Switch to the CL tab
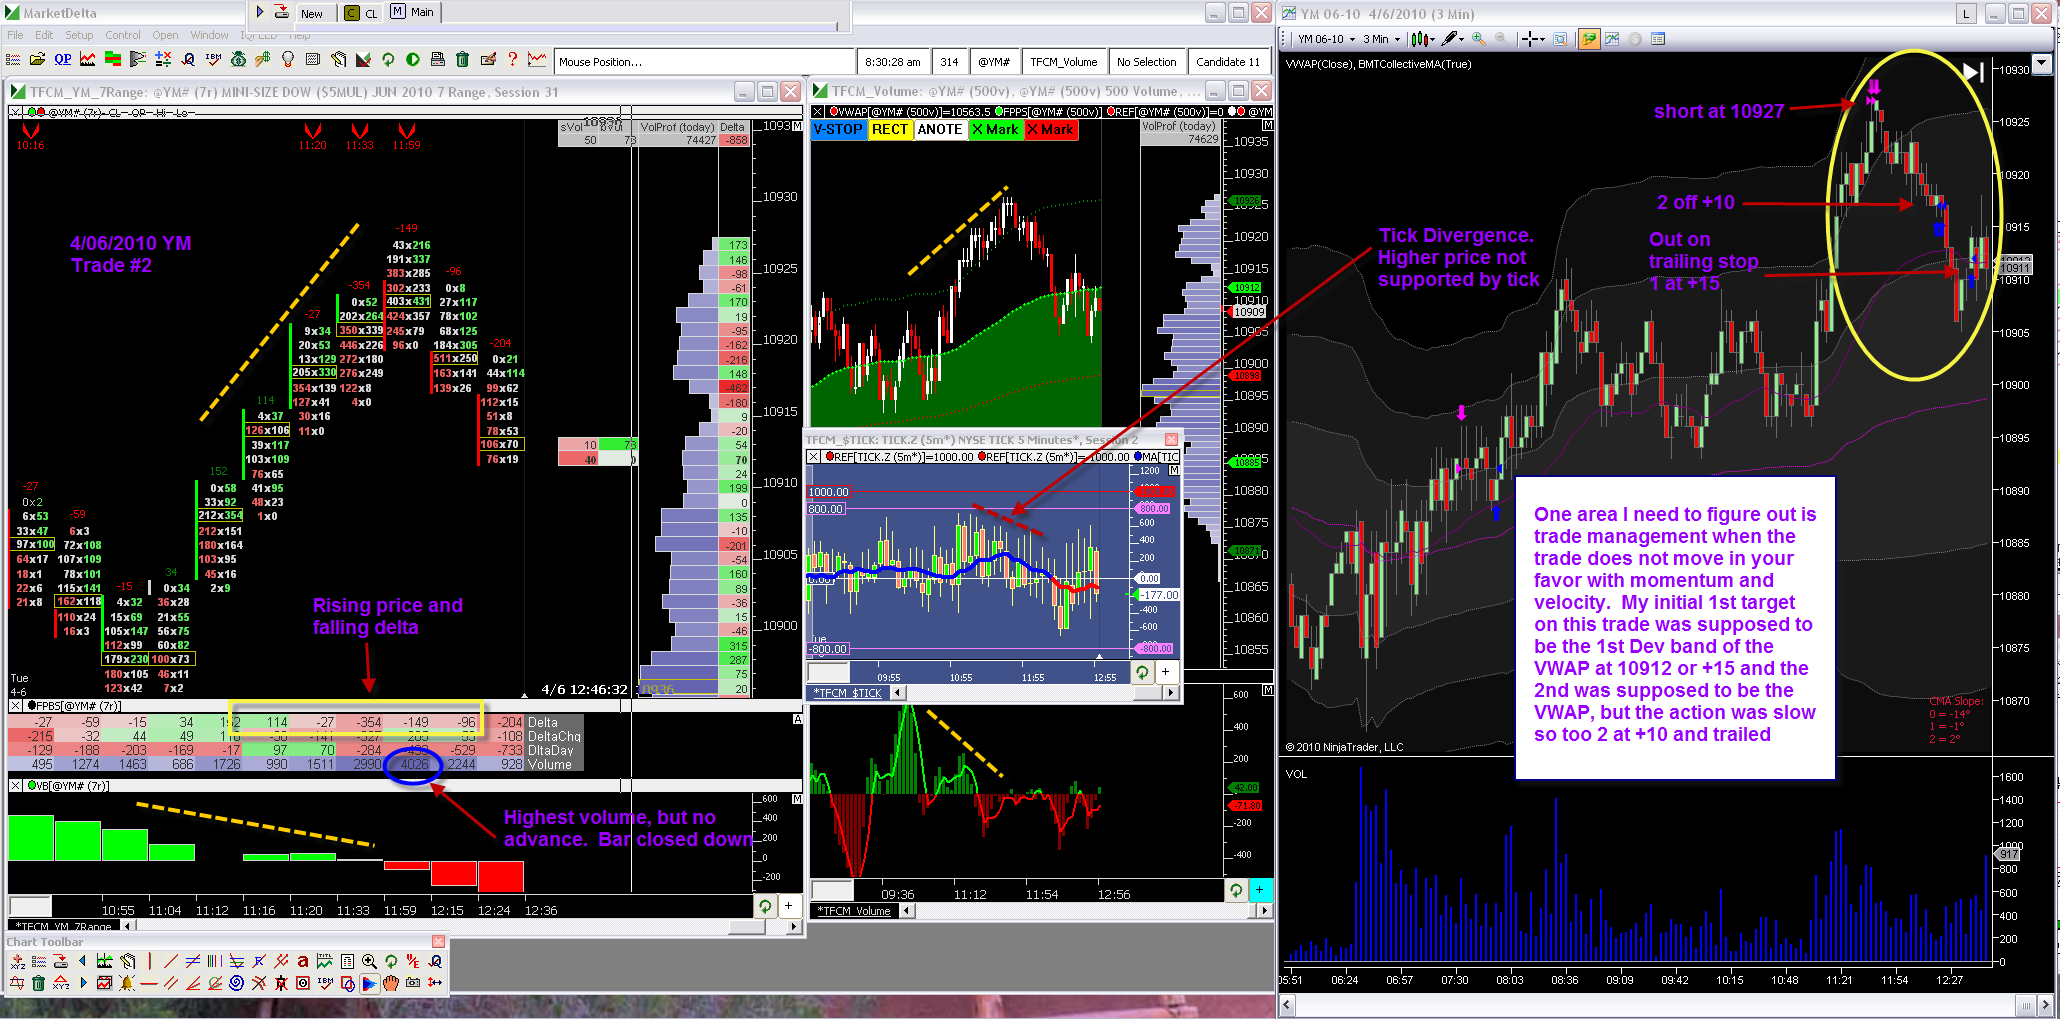Image resolution: width=2060 pixels, height=1019 pixels. [361, 13]
